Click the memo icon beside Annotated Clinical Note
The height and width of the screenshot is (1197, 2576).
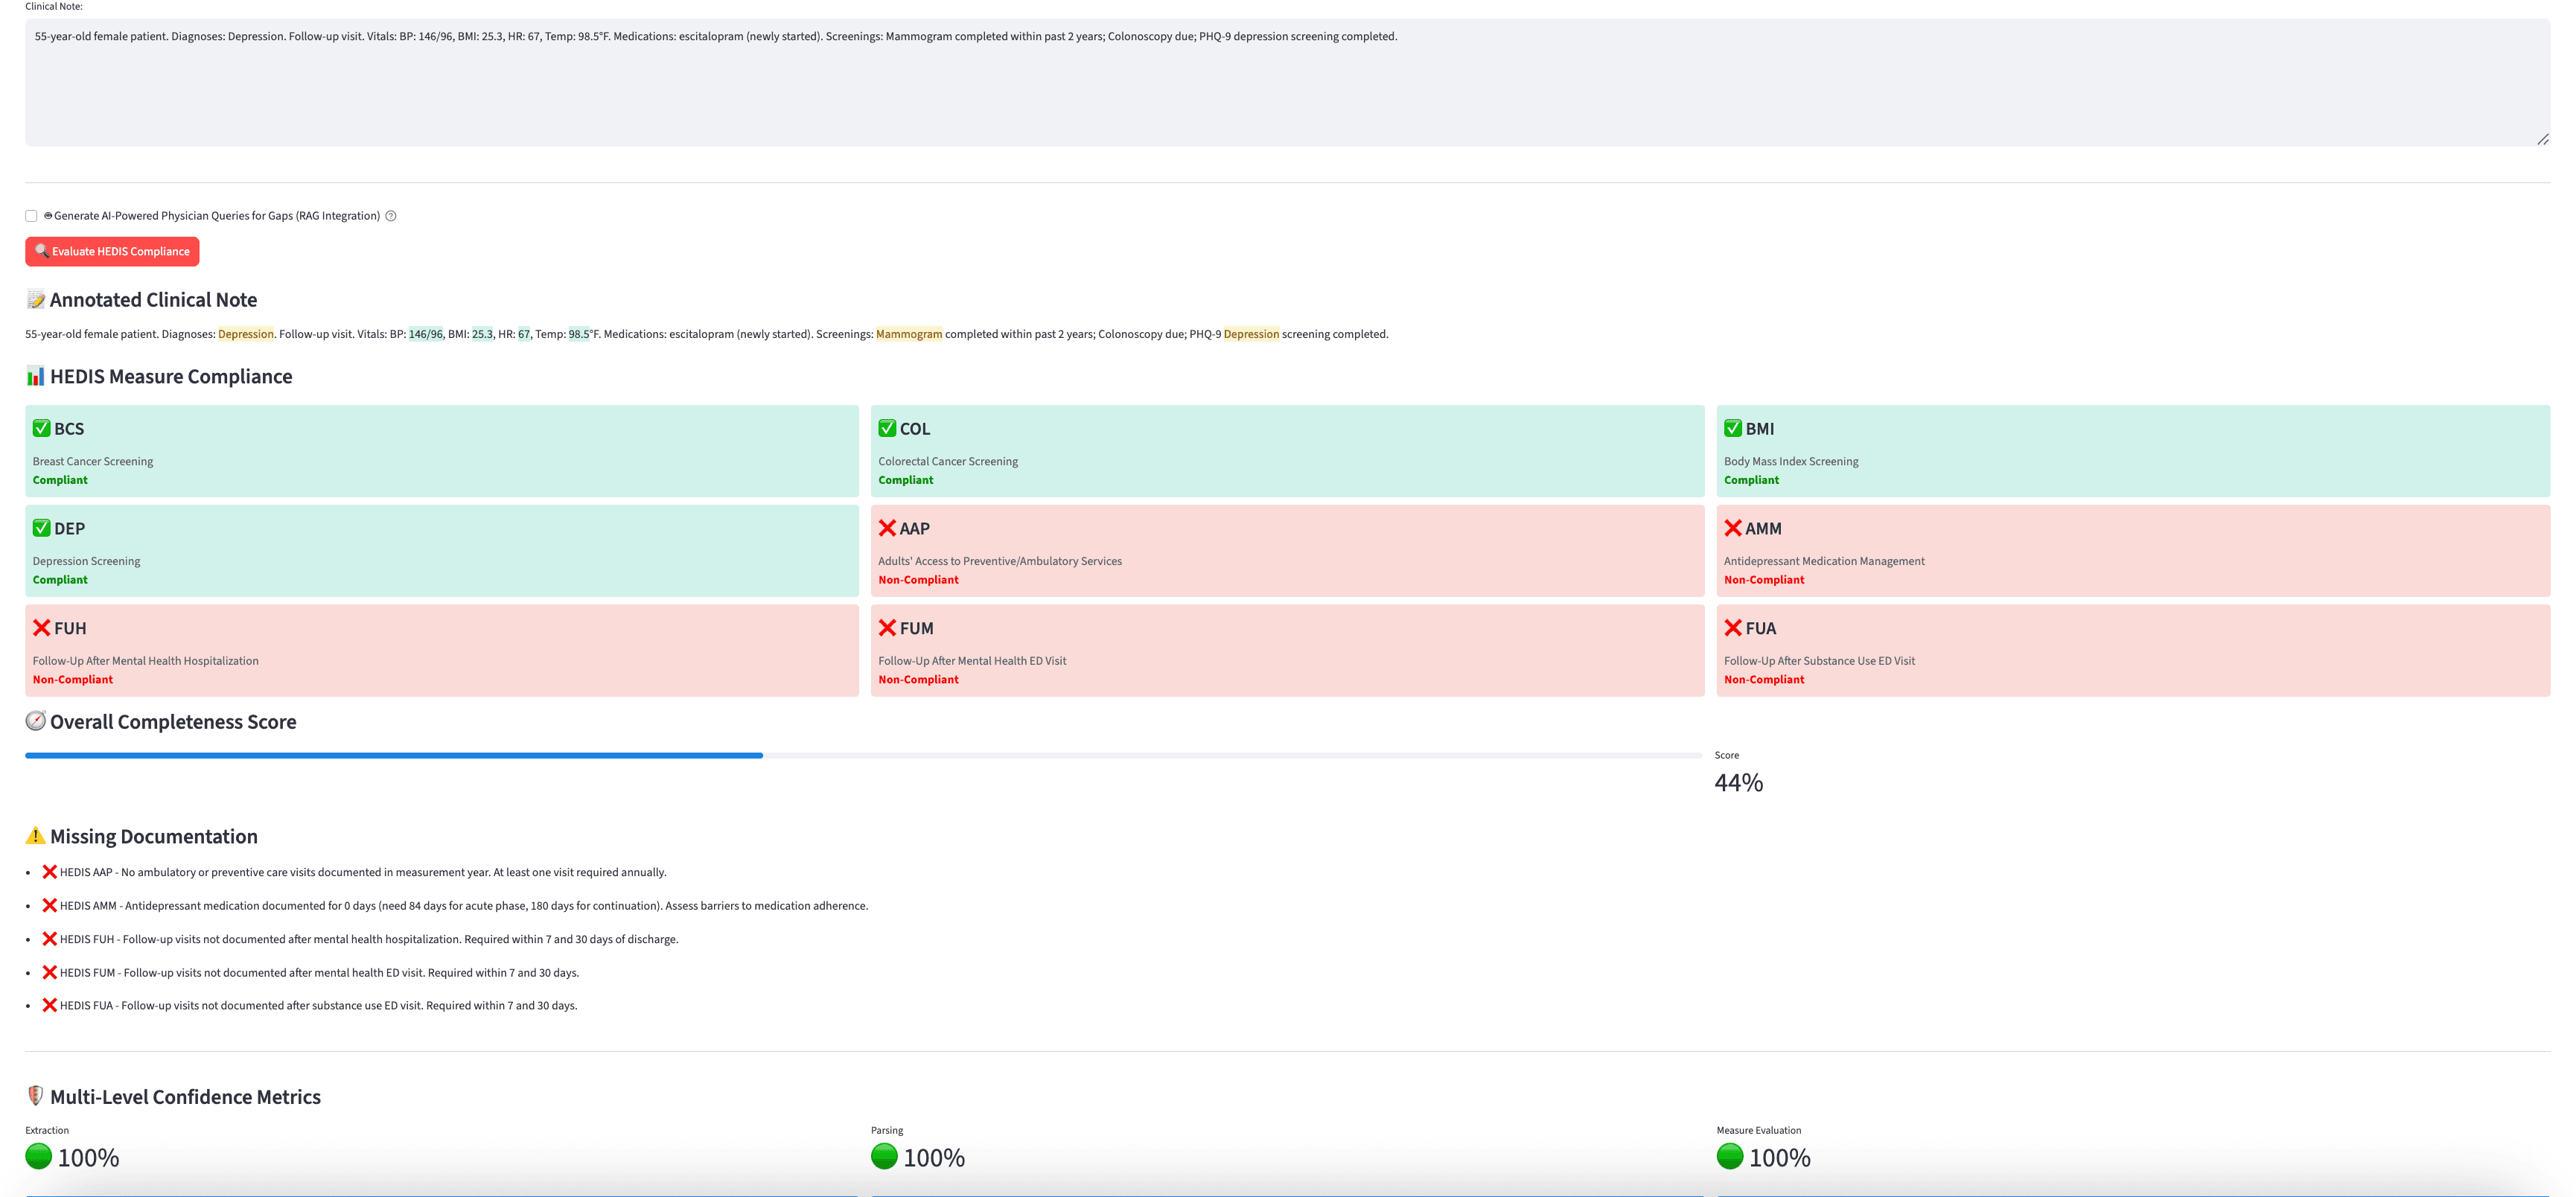pyautogui.click(x=36, y=299)
